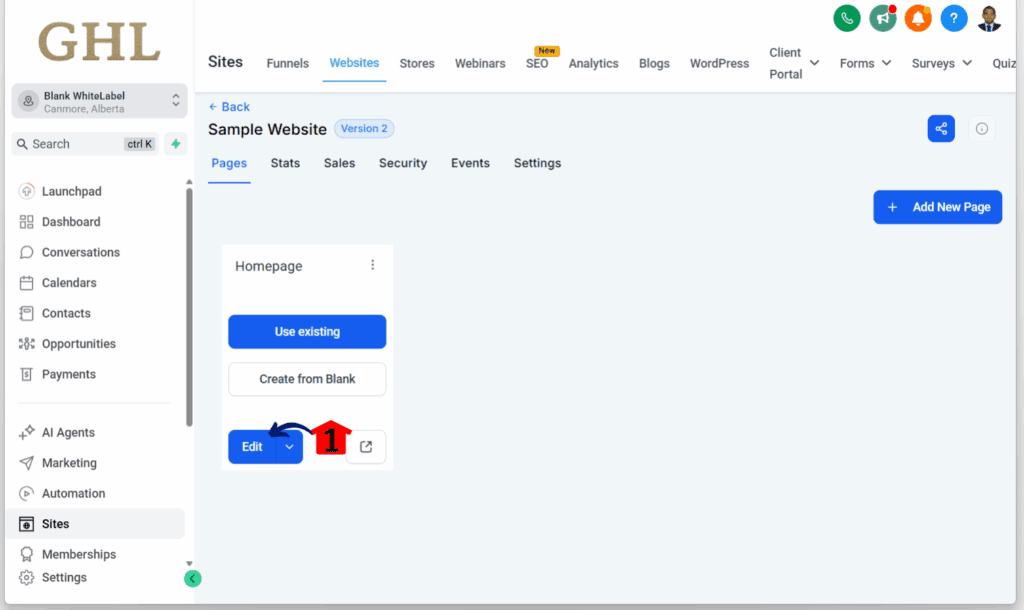The image size is (1024, 610).
Task: Switch to the Sales sub-tab
Action: [340, 163]
